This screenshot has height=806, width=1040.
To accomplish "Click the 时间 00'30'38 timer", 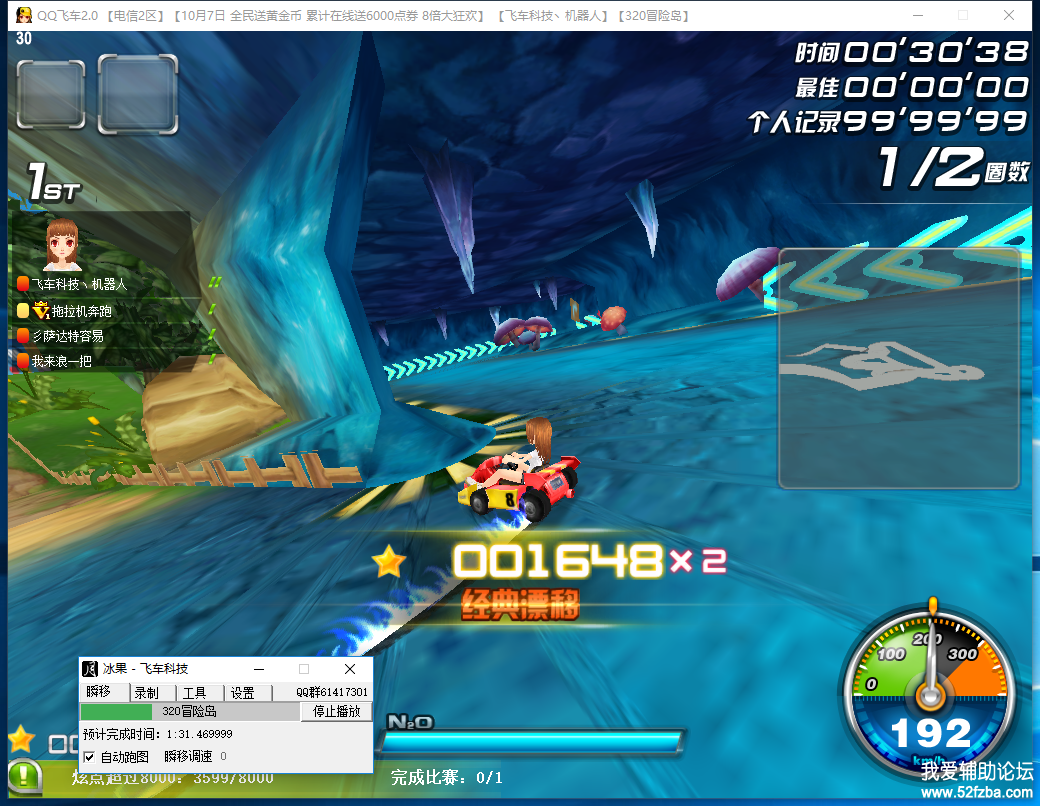I will (x=911, y=52).
